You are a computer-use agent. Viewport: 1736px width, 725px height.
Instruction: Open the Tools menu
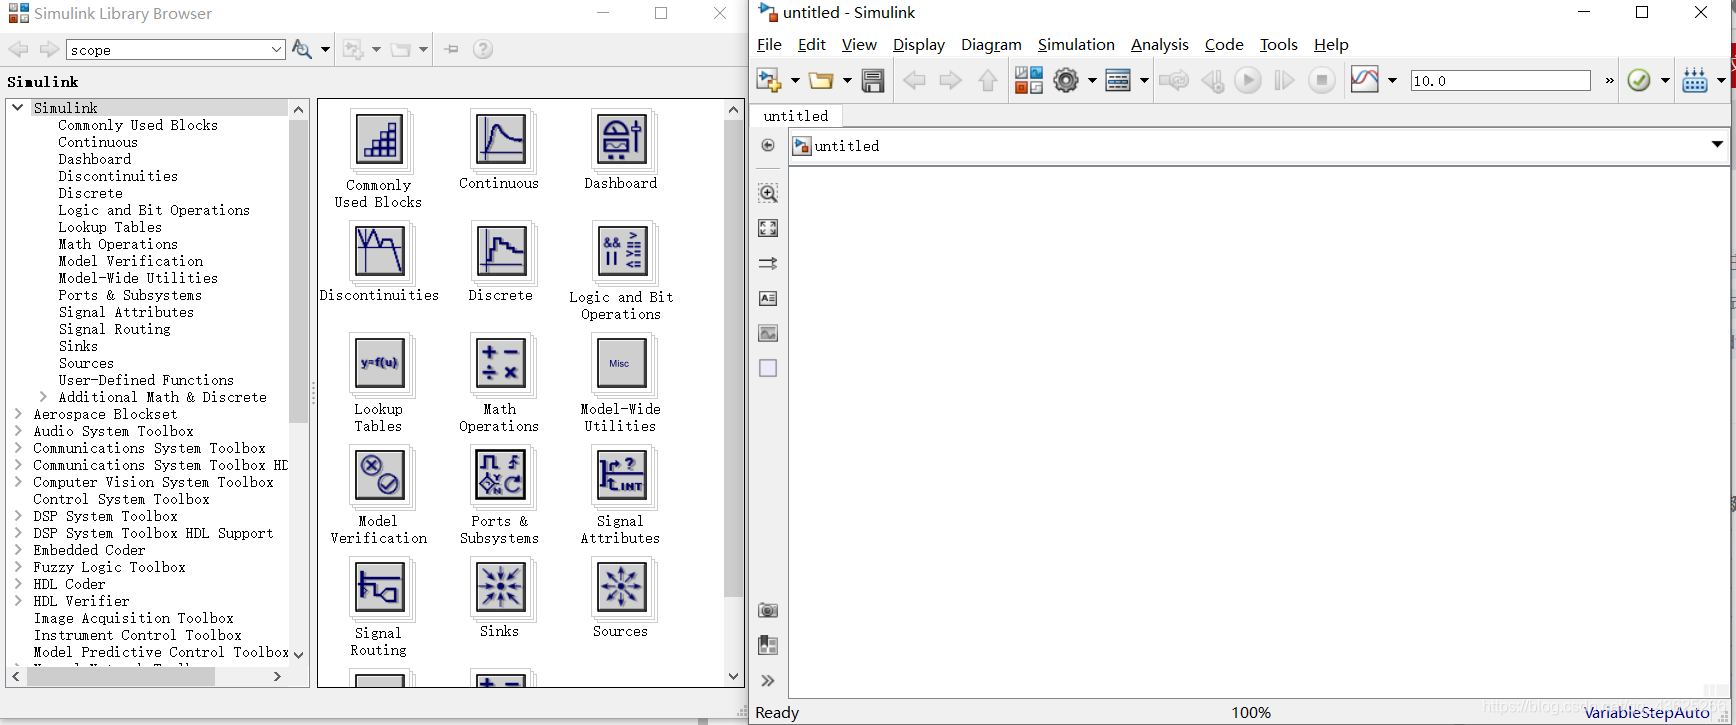1278,45
